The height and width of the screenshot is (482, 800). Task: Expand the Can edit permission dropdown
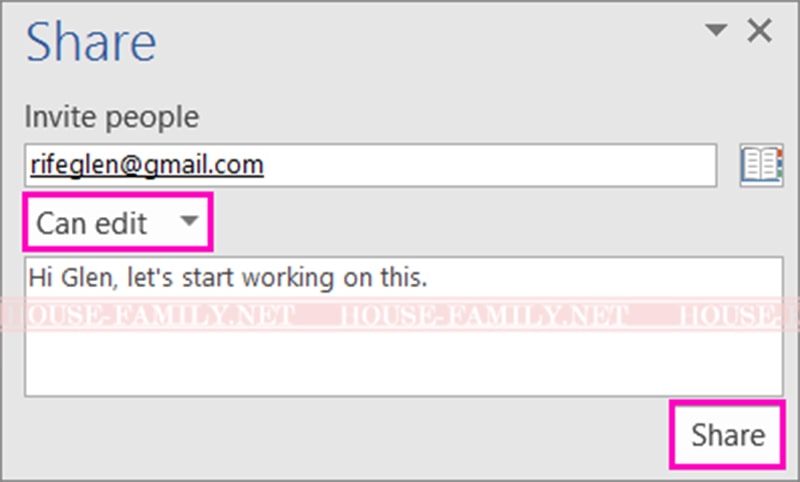(x=118, y=222)
